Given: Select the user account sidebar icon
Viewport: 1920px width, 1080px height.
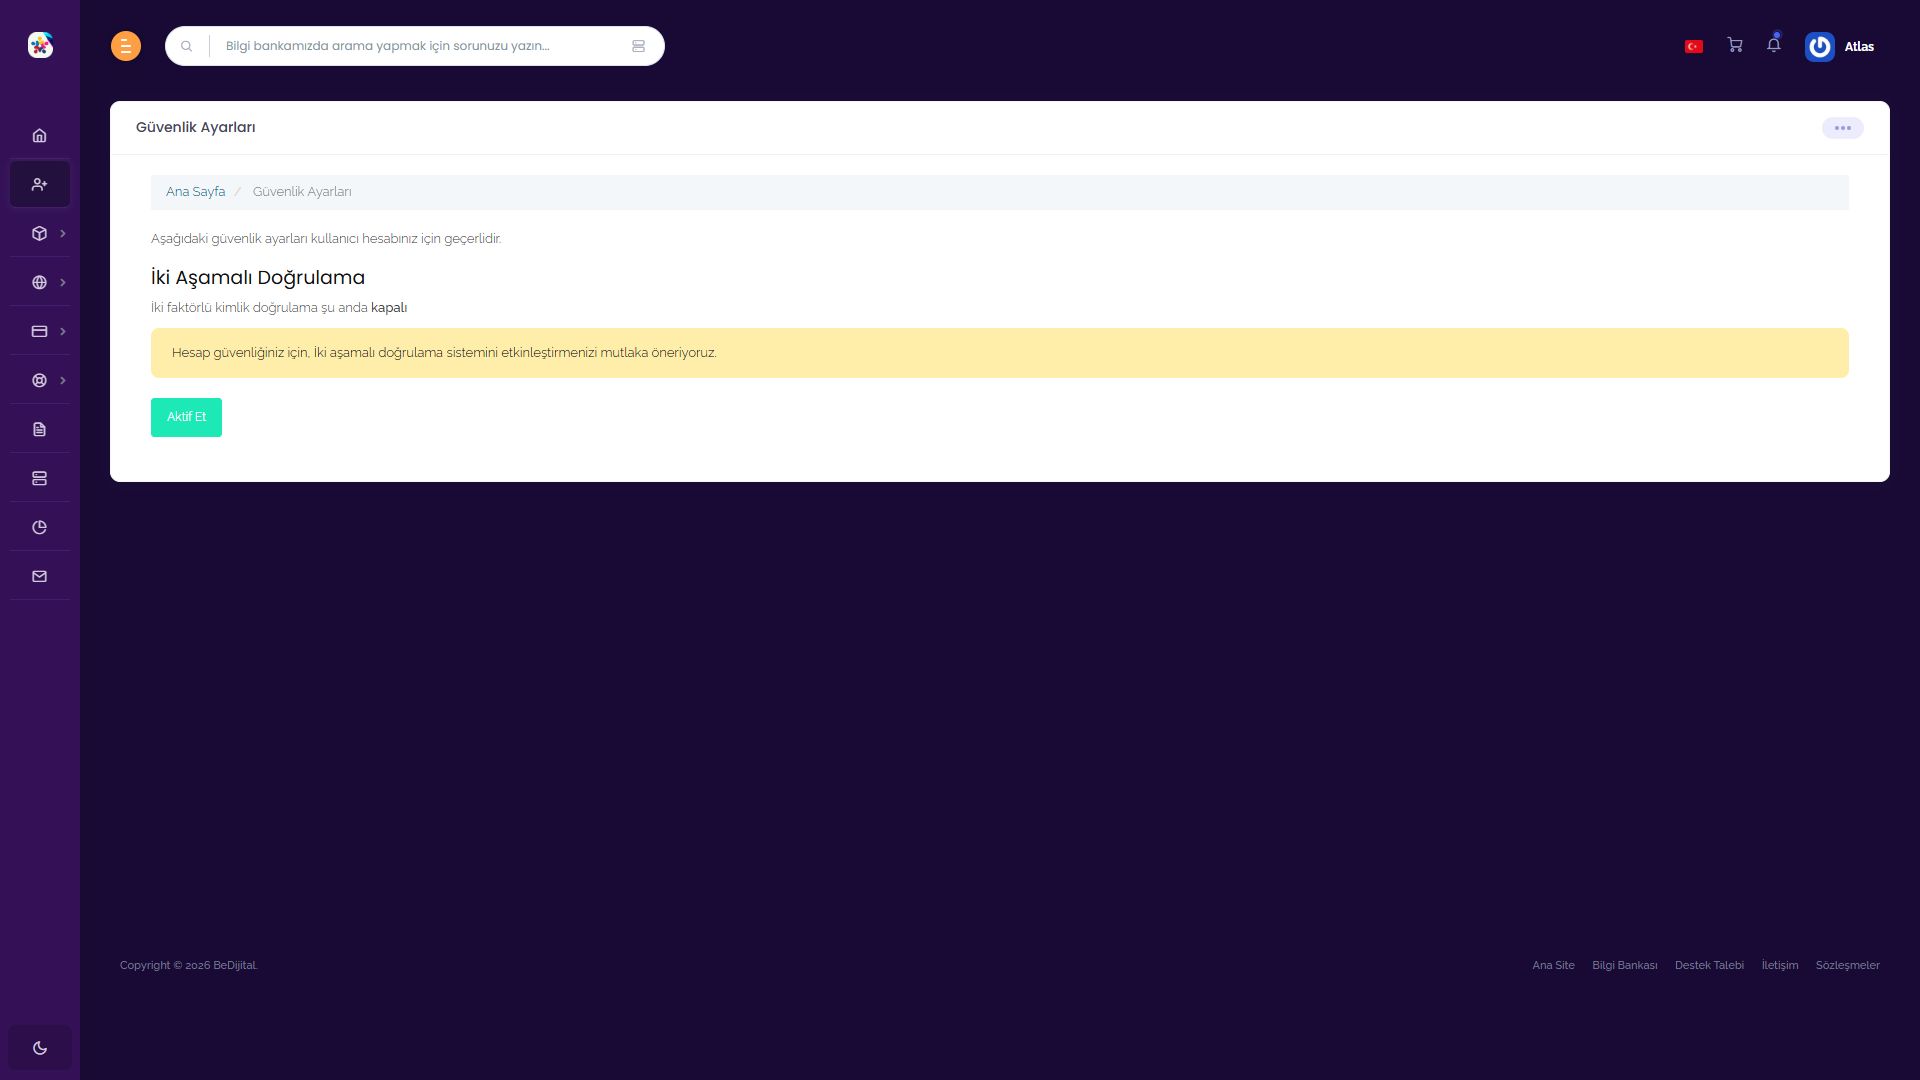Looking at the screenshot, I should (x=39, y=184).
